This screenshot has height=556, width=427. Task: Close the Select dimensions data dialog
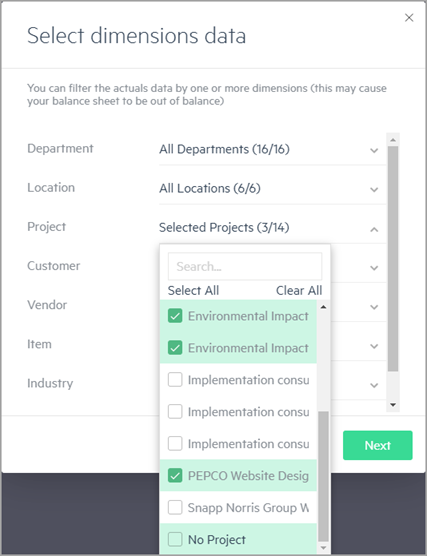[409, 17]
